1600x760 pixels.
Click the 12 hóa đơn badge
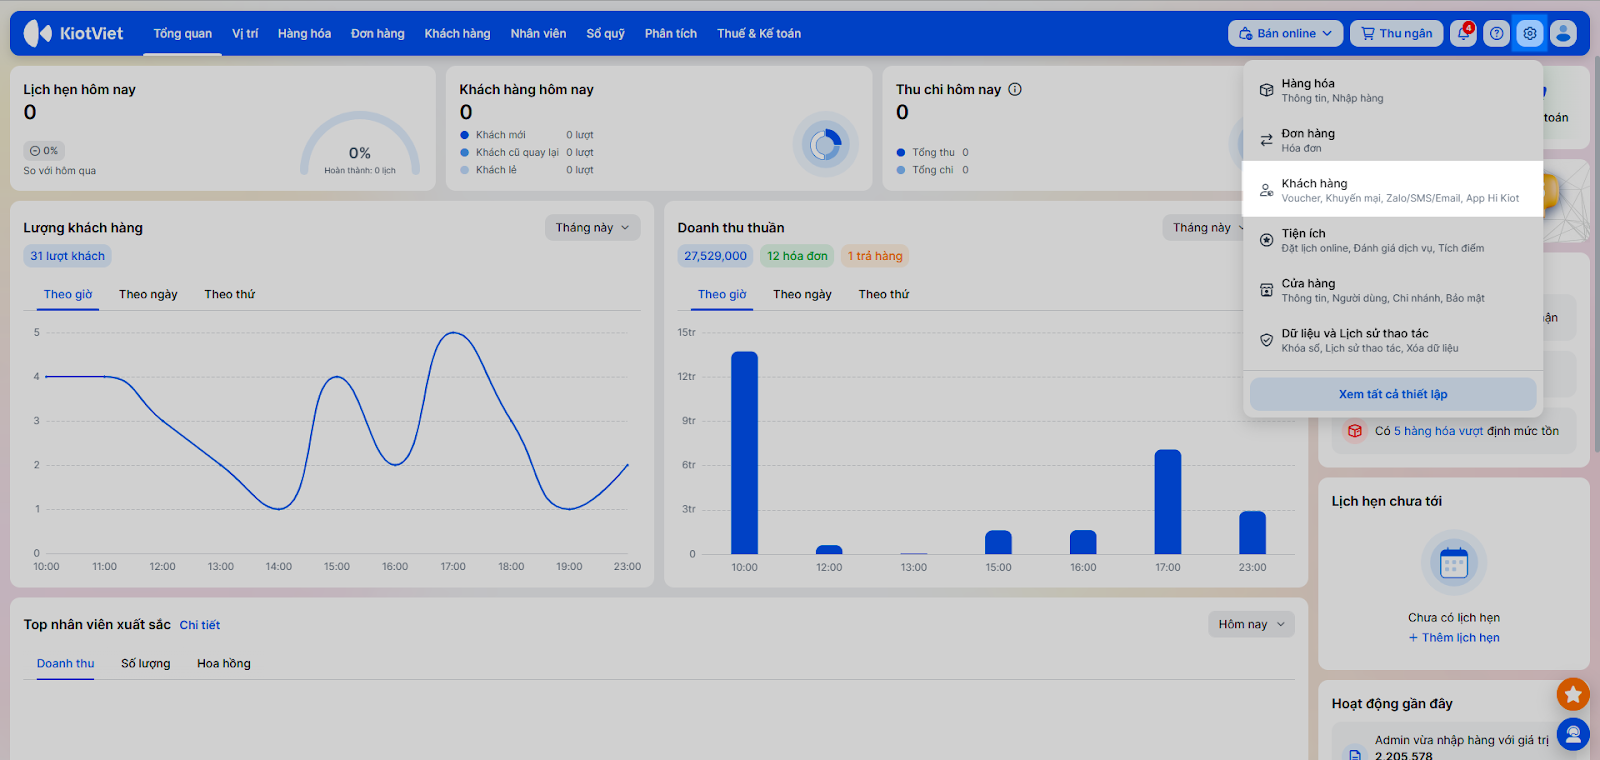(797, 256)
